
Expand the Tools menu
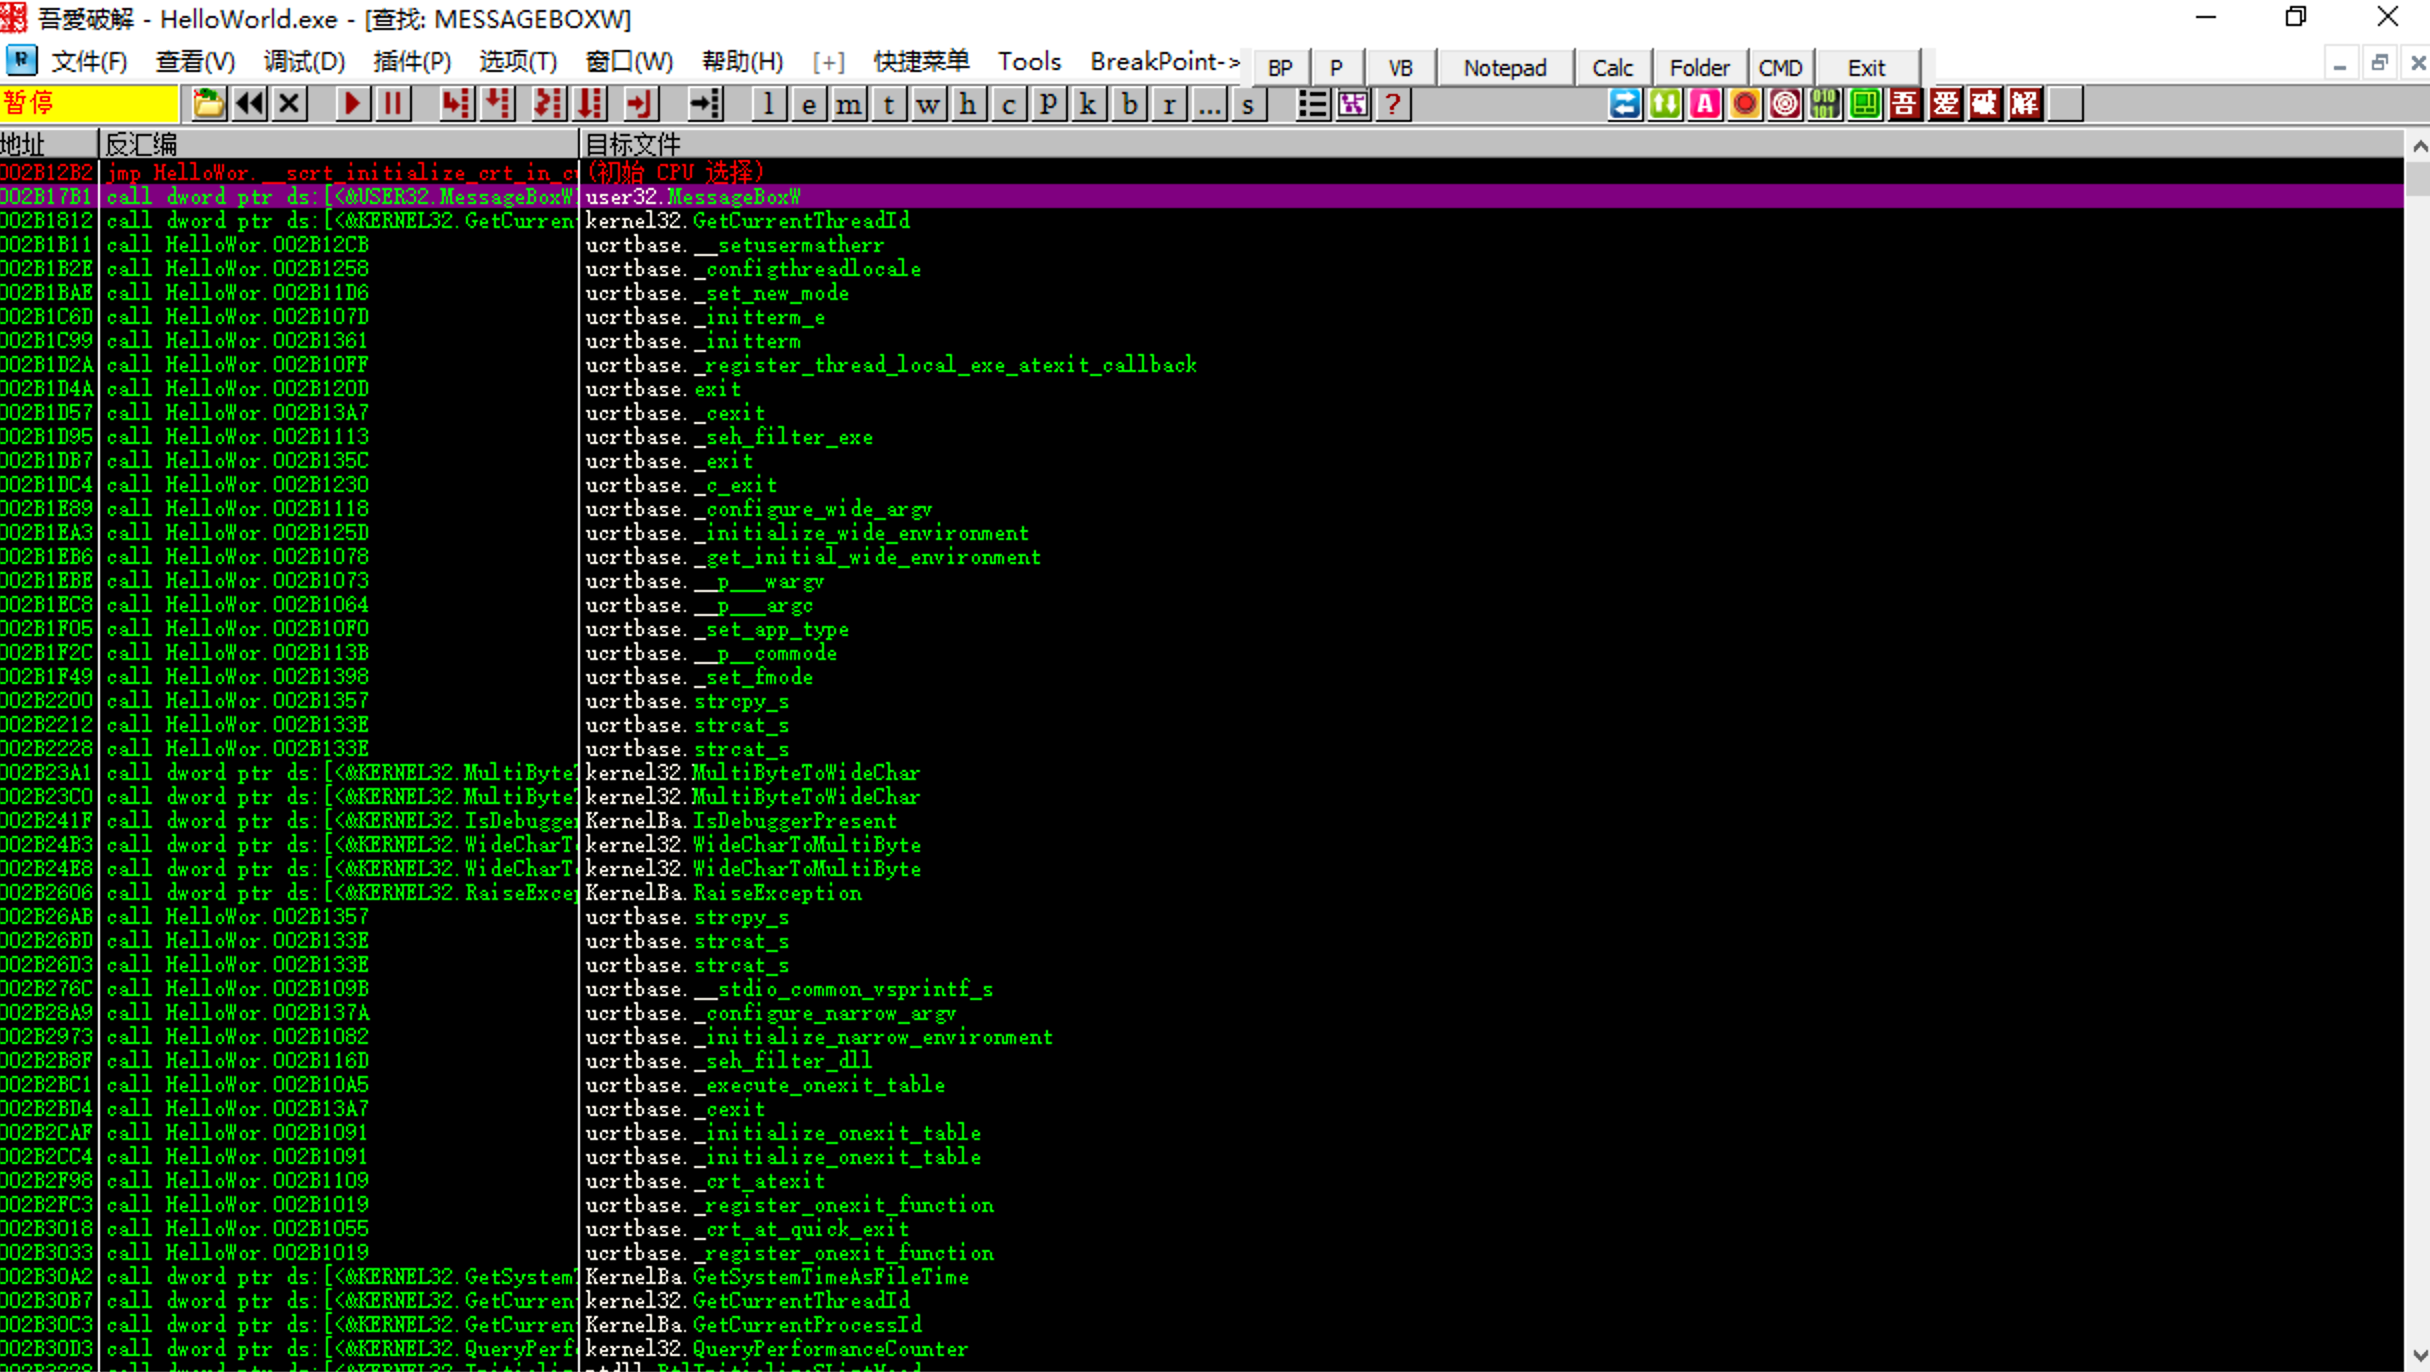click(1029, 62)
